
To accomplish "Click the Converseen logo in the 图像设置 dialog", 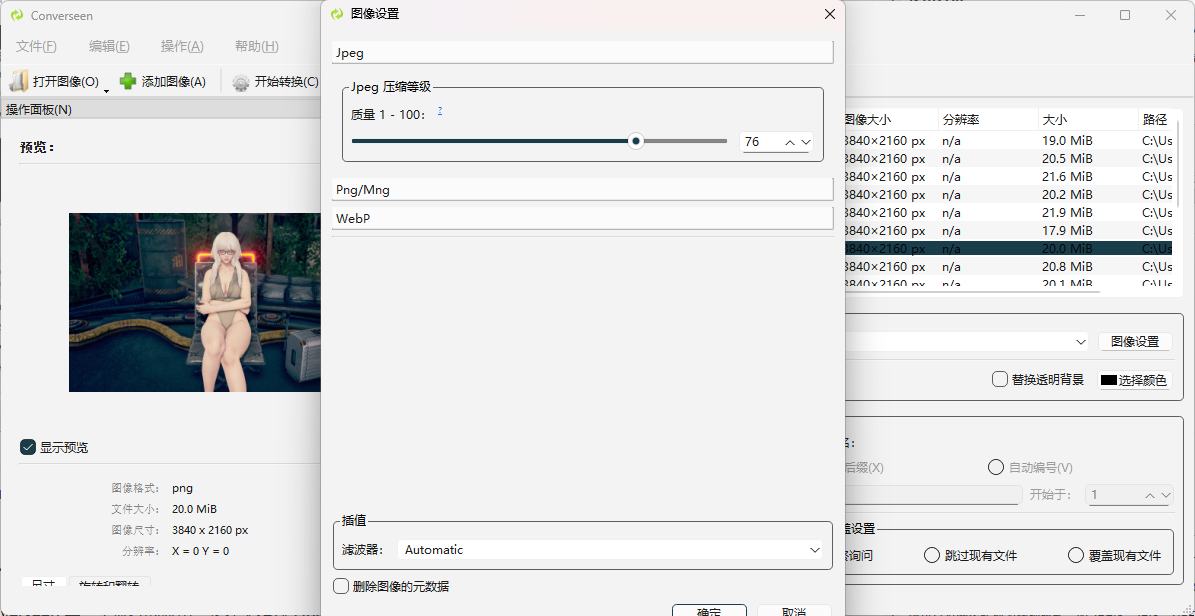I will pyautogui.click(x=339, y=14).
